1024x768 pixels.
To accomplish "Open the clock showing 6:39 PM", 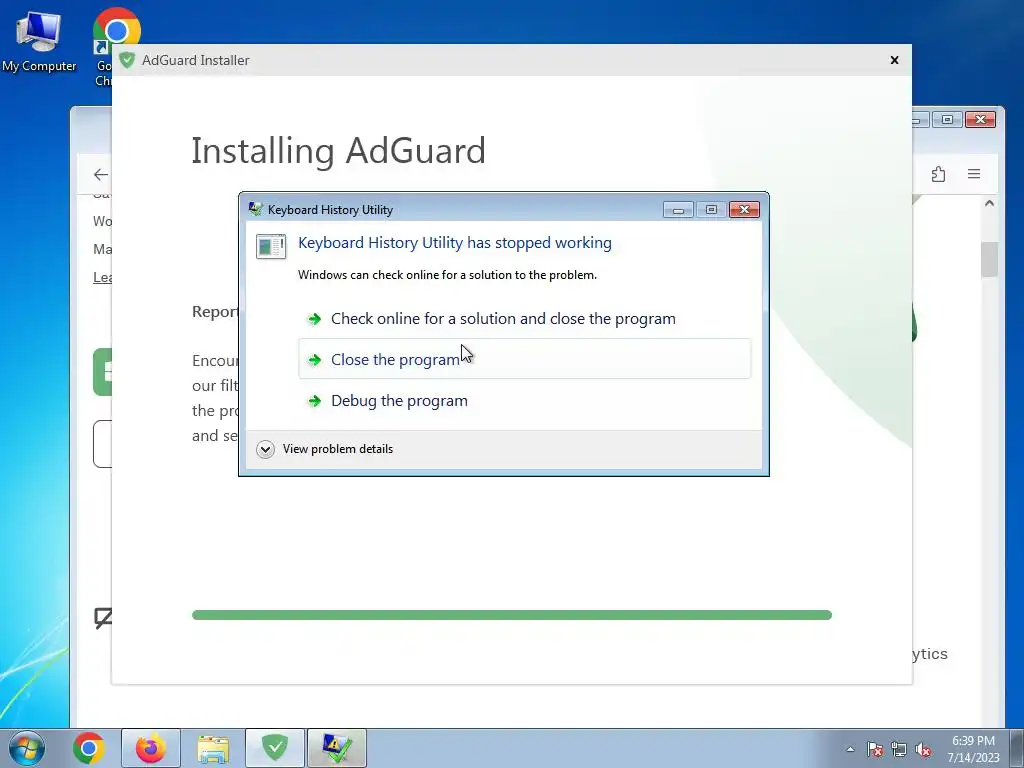I will [x=973, y=749].
